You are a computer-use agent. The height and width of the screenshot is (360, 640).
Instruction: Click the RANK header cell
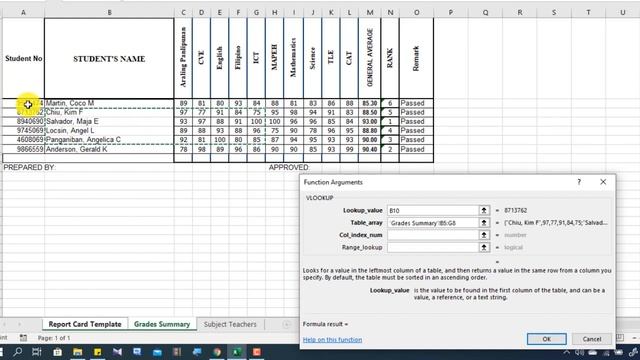pyautogui.click(x=390, y=59)
